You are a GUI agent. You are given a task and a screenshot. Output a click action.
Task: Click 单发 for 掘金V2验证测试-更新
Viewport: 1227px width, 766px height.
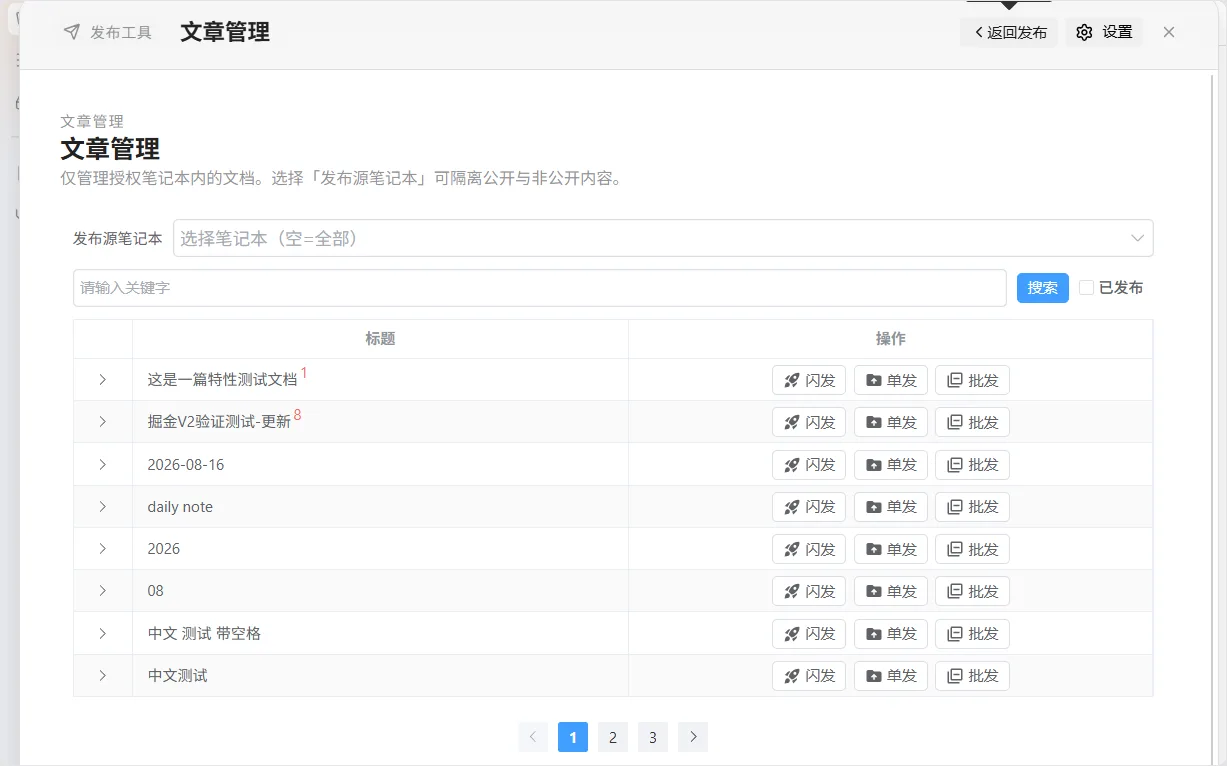pyautogui.click(x=891, y=422)
